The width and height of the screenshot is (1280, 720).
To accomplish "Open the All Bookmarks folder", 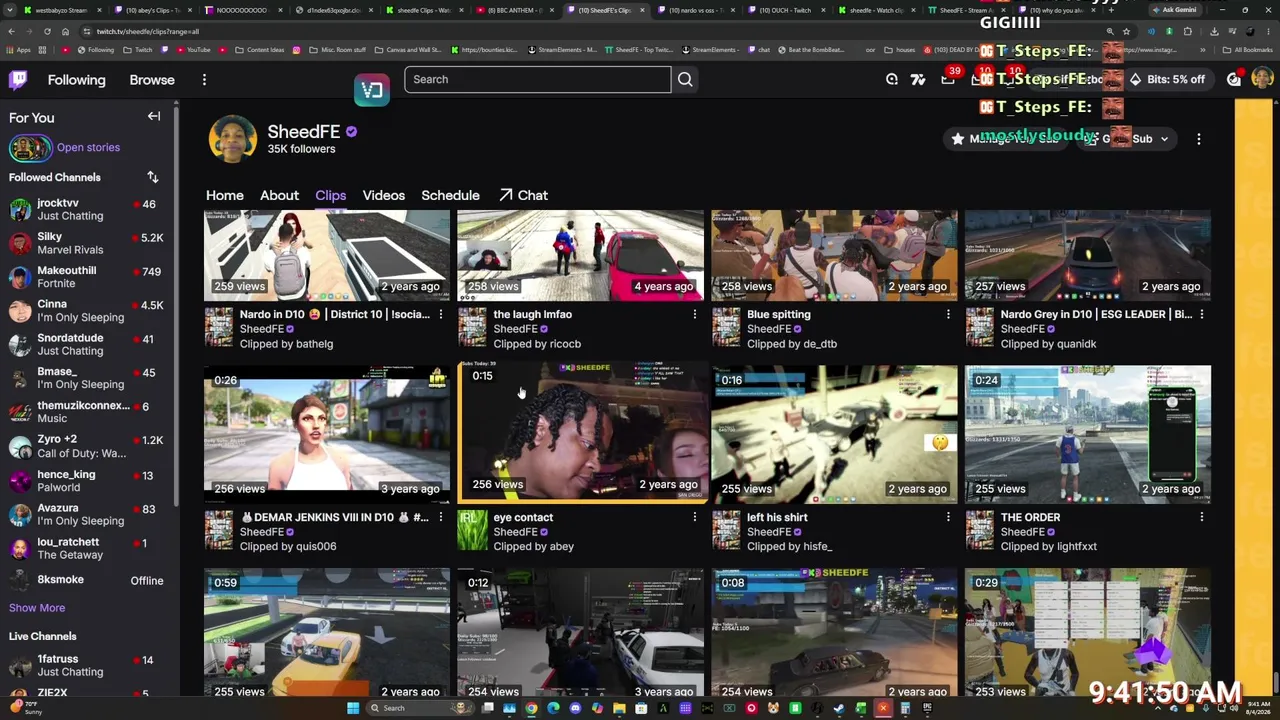I will (x=1248, y=49).
